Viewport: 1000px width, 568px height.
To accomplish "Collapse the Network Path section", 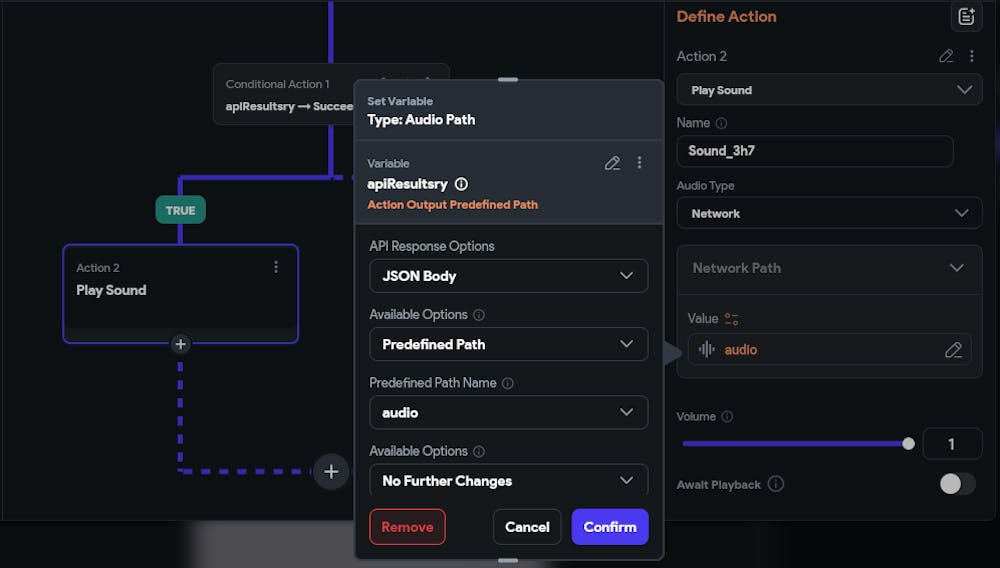I will 956,268.
